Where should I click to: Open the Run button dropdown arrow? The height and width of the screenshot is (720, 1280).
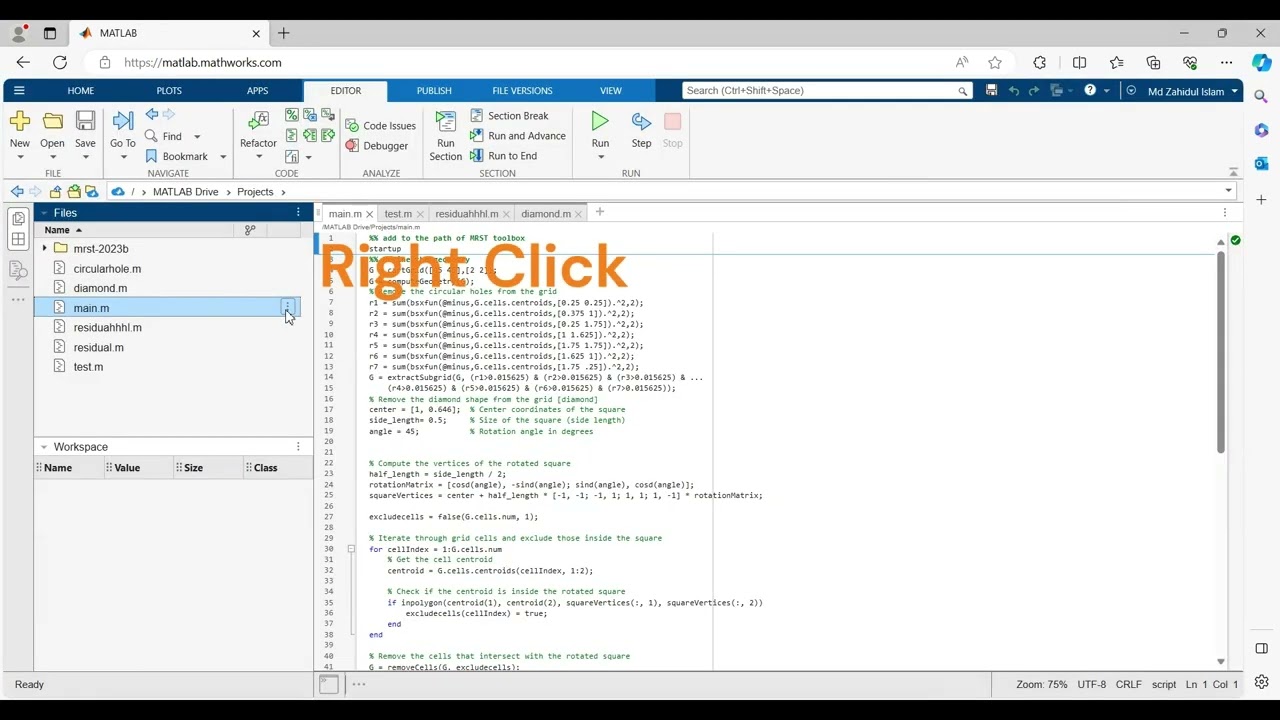[x=600, y=157]
